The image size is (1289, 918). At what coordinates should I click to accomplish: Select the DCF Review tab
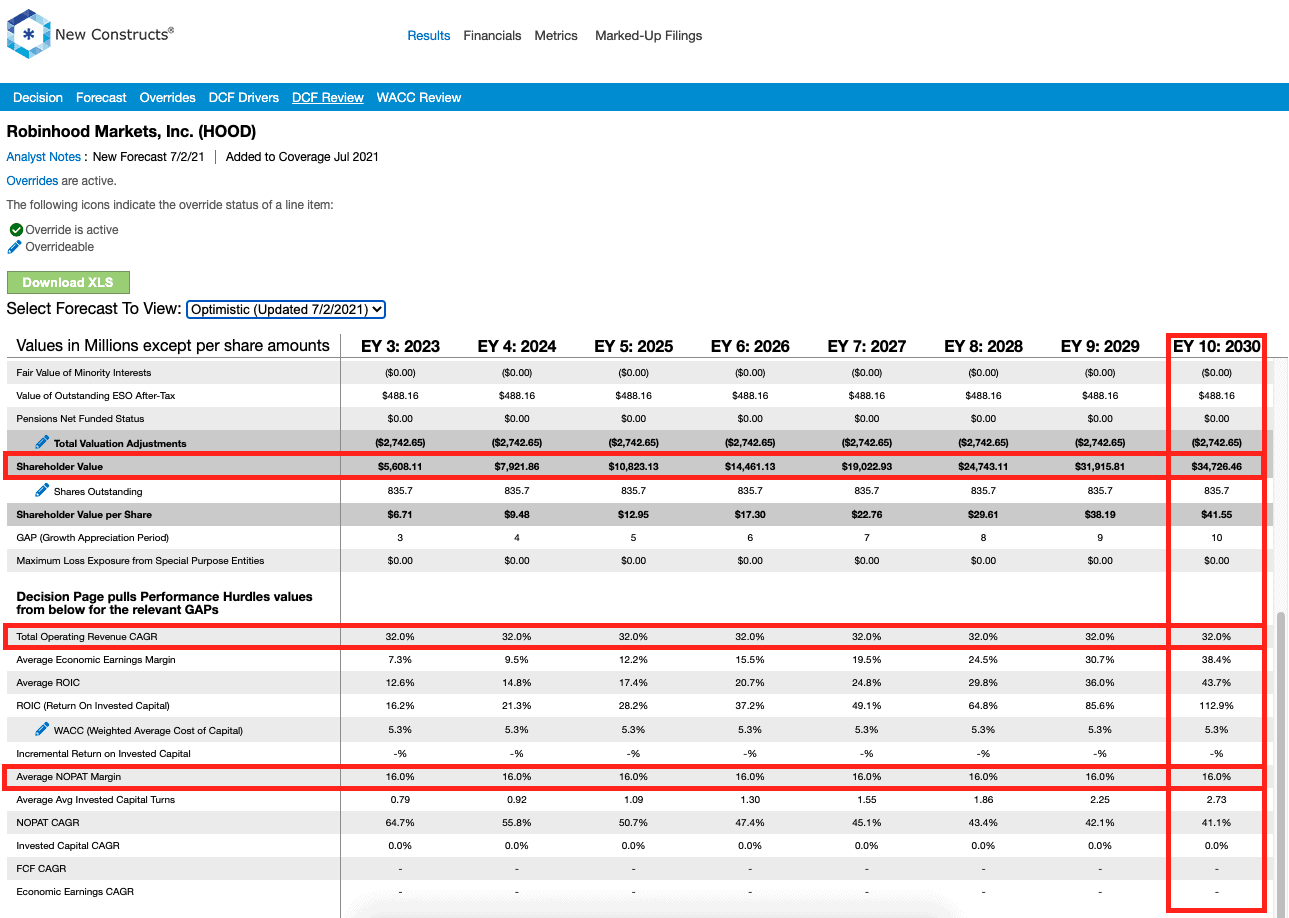click(328, 97)
